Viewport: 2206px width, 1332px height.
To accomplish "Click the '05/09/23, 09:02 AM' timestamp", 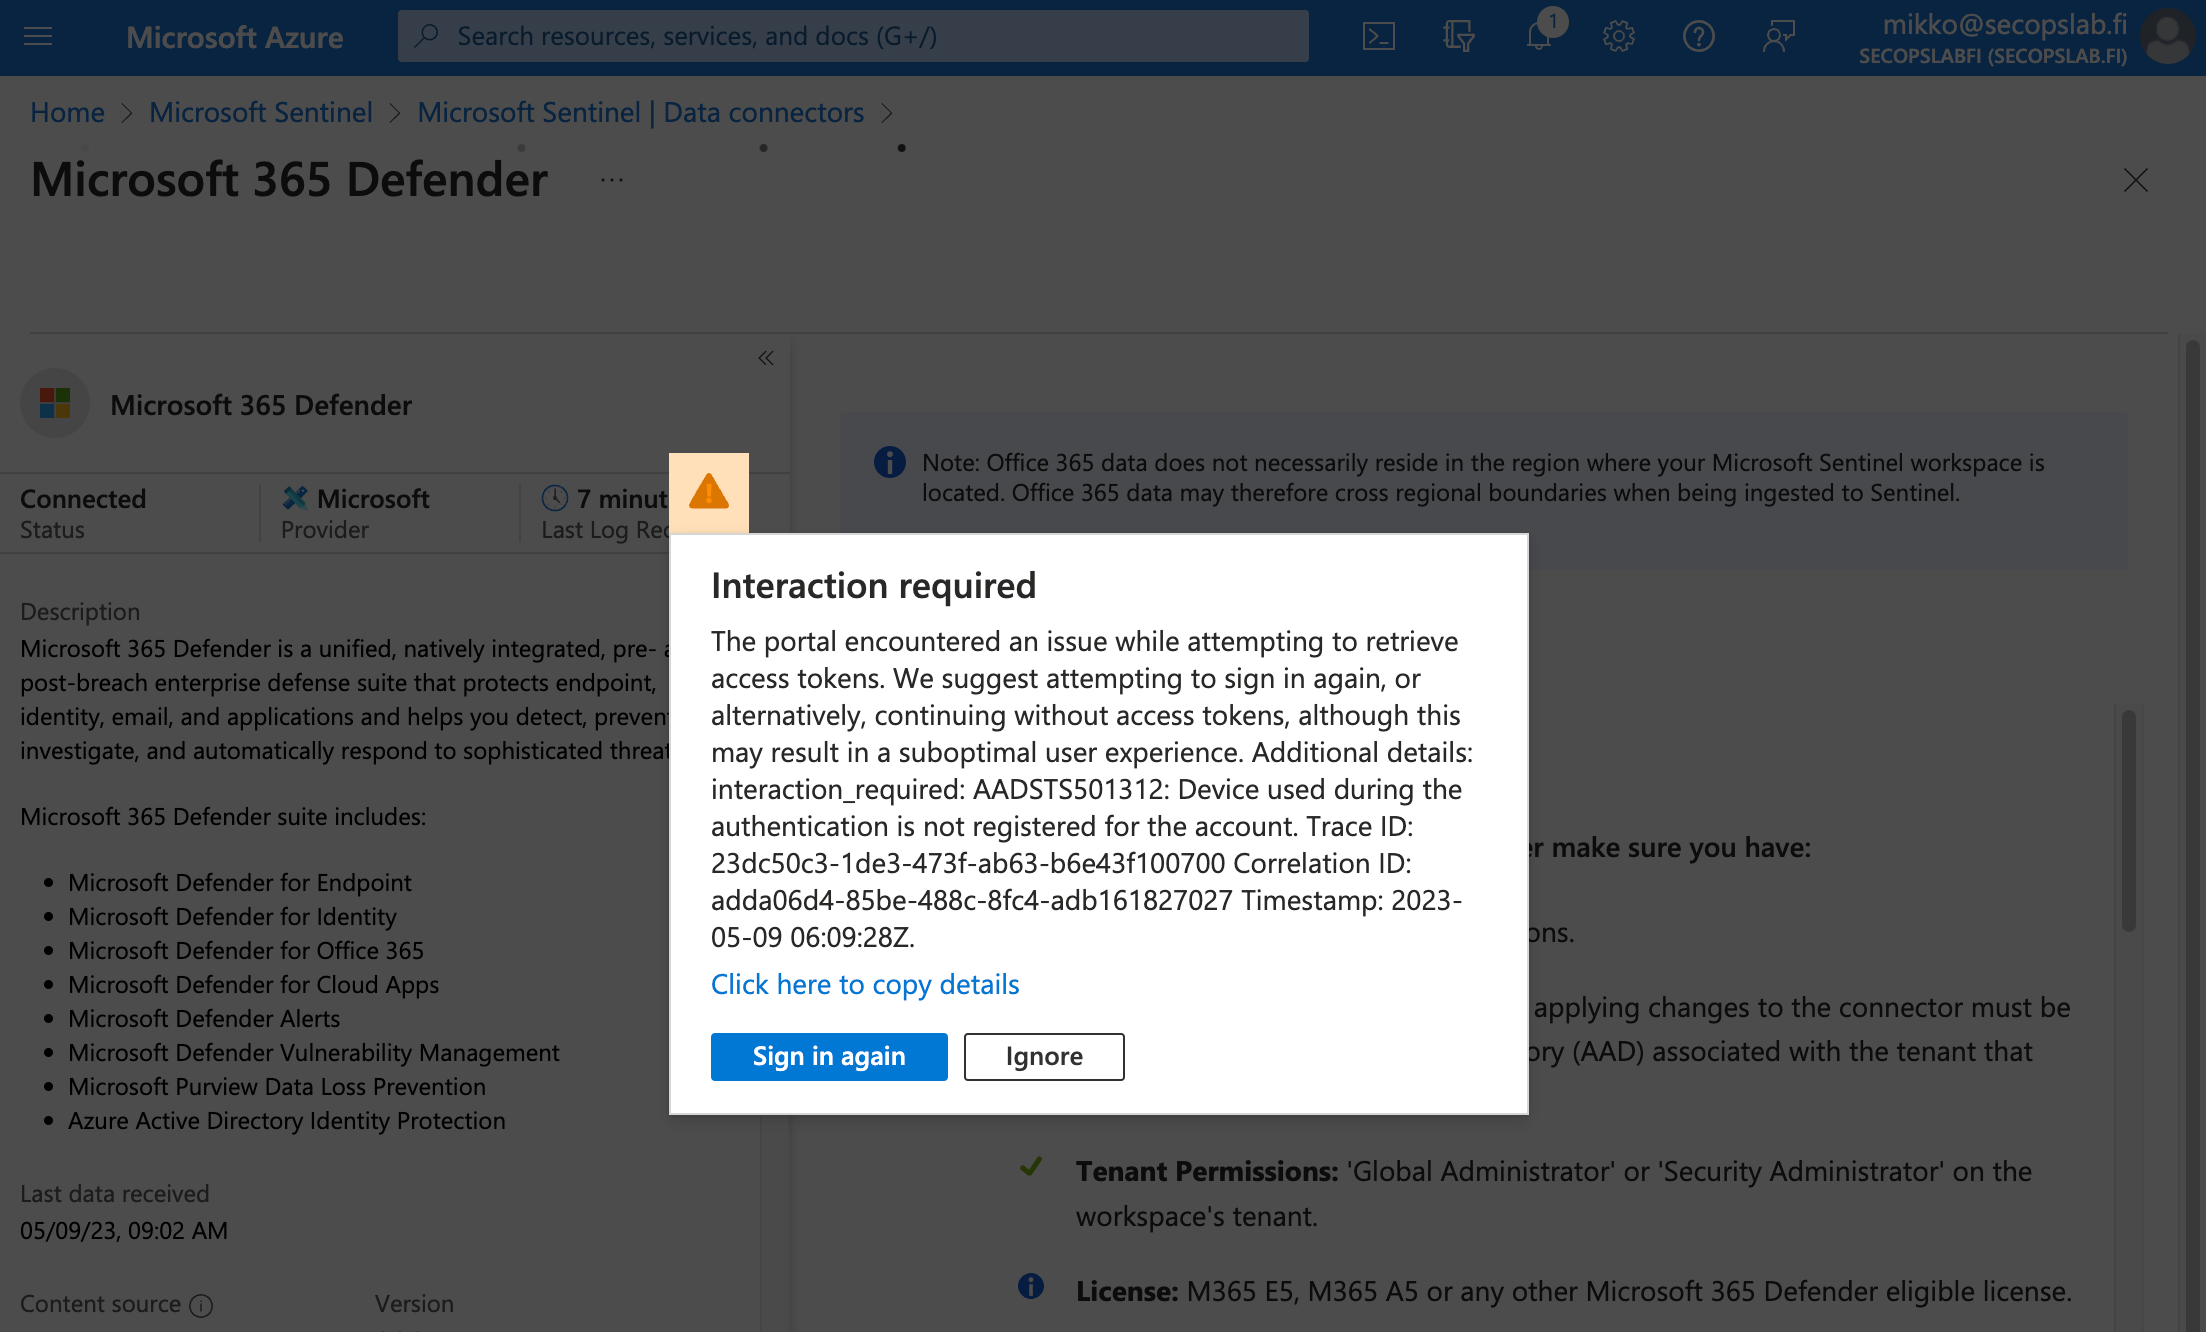I will [x=124, y=1230].
